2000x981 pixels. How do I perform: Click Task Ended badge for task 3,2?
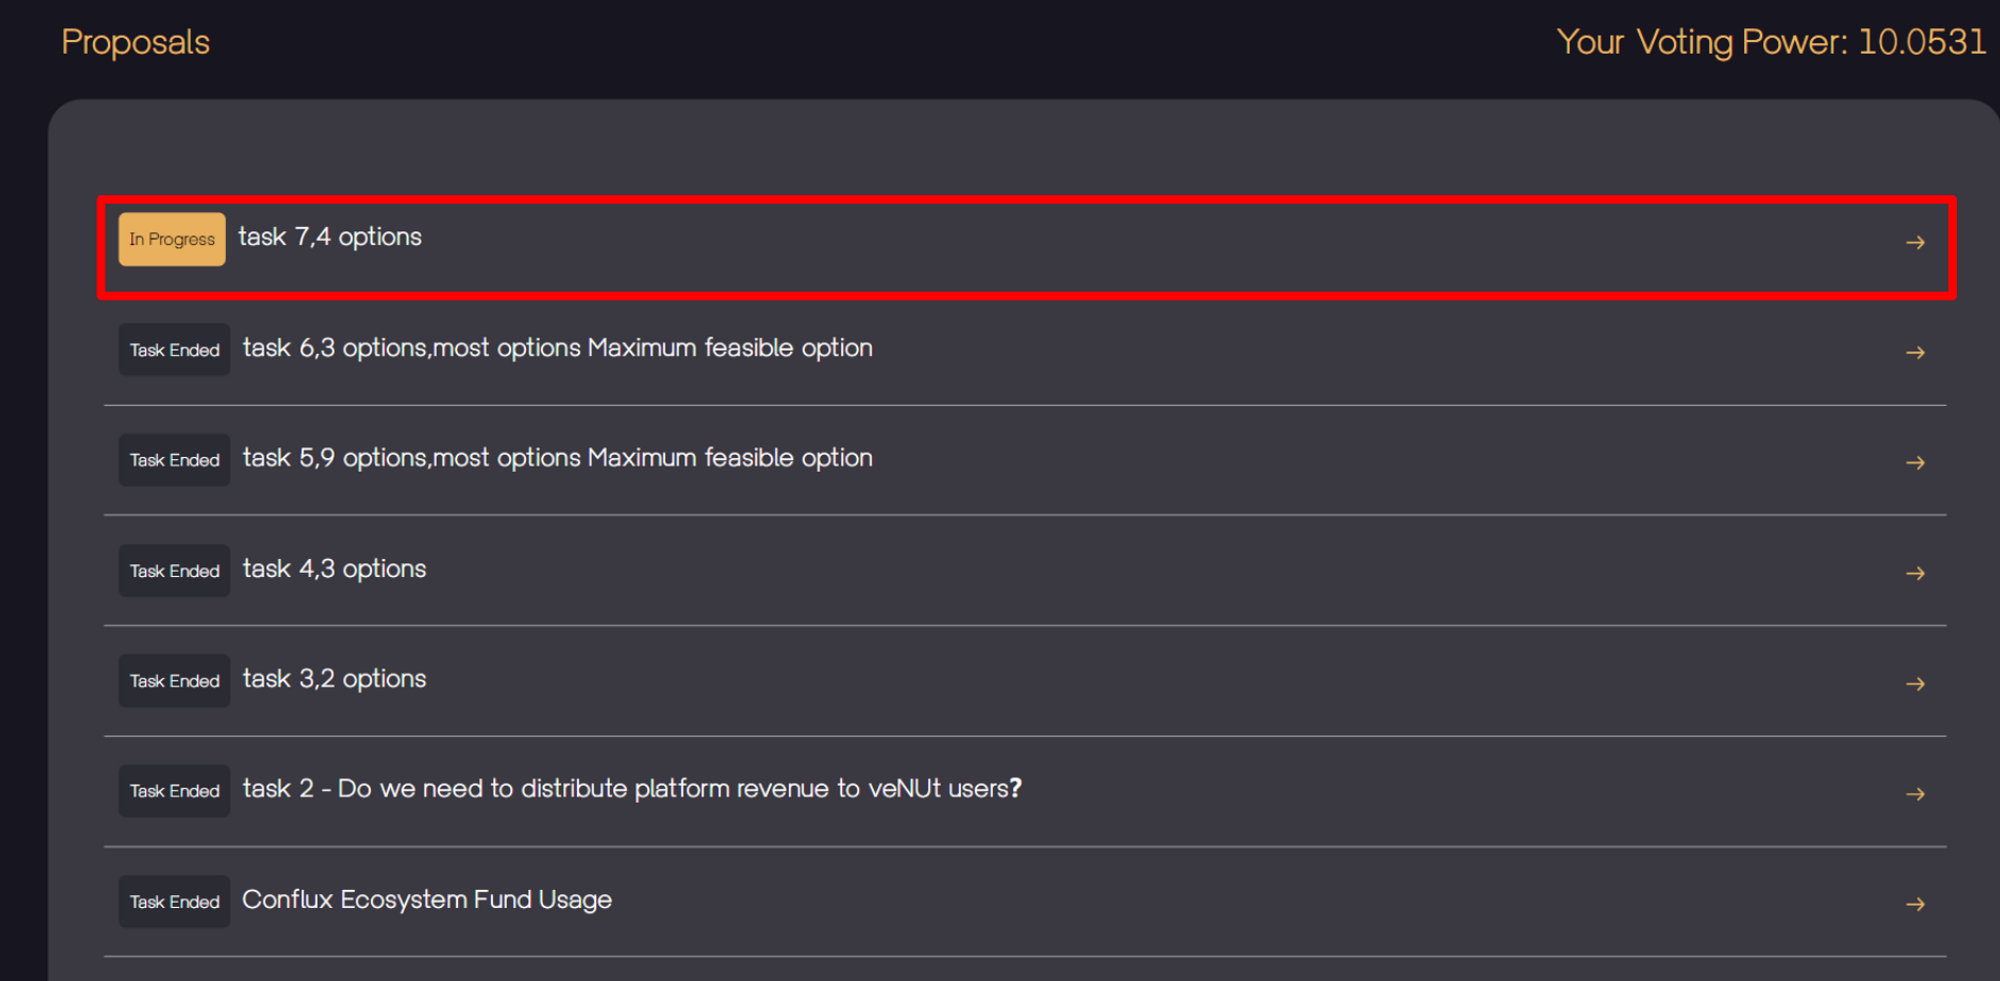(x=174, y=681)
